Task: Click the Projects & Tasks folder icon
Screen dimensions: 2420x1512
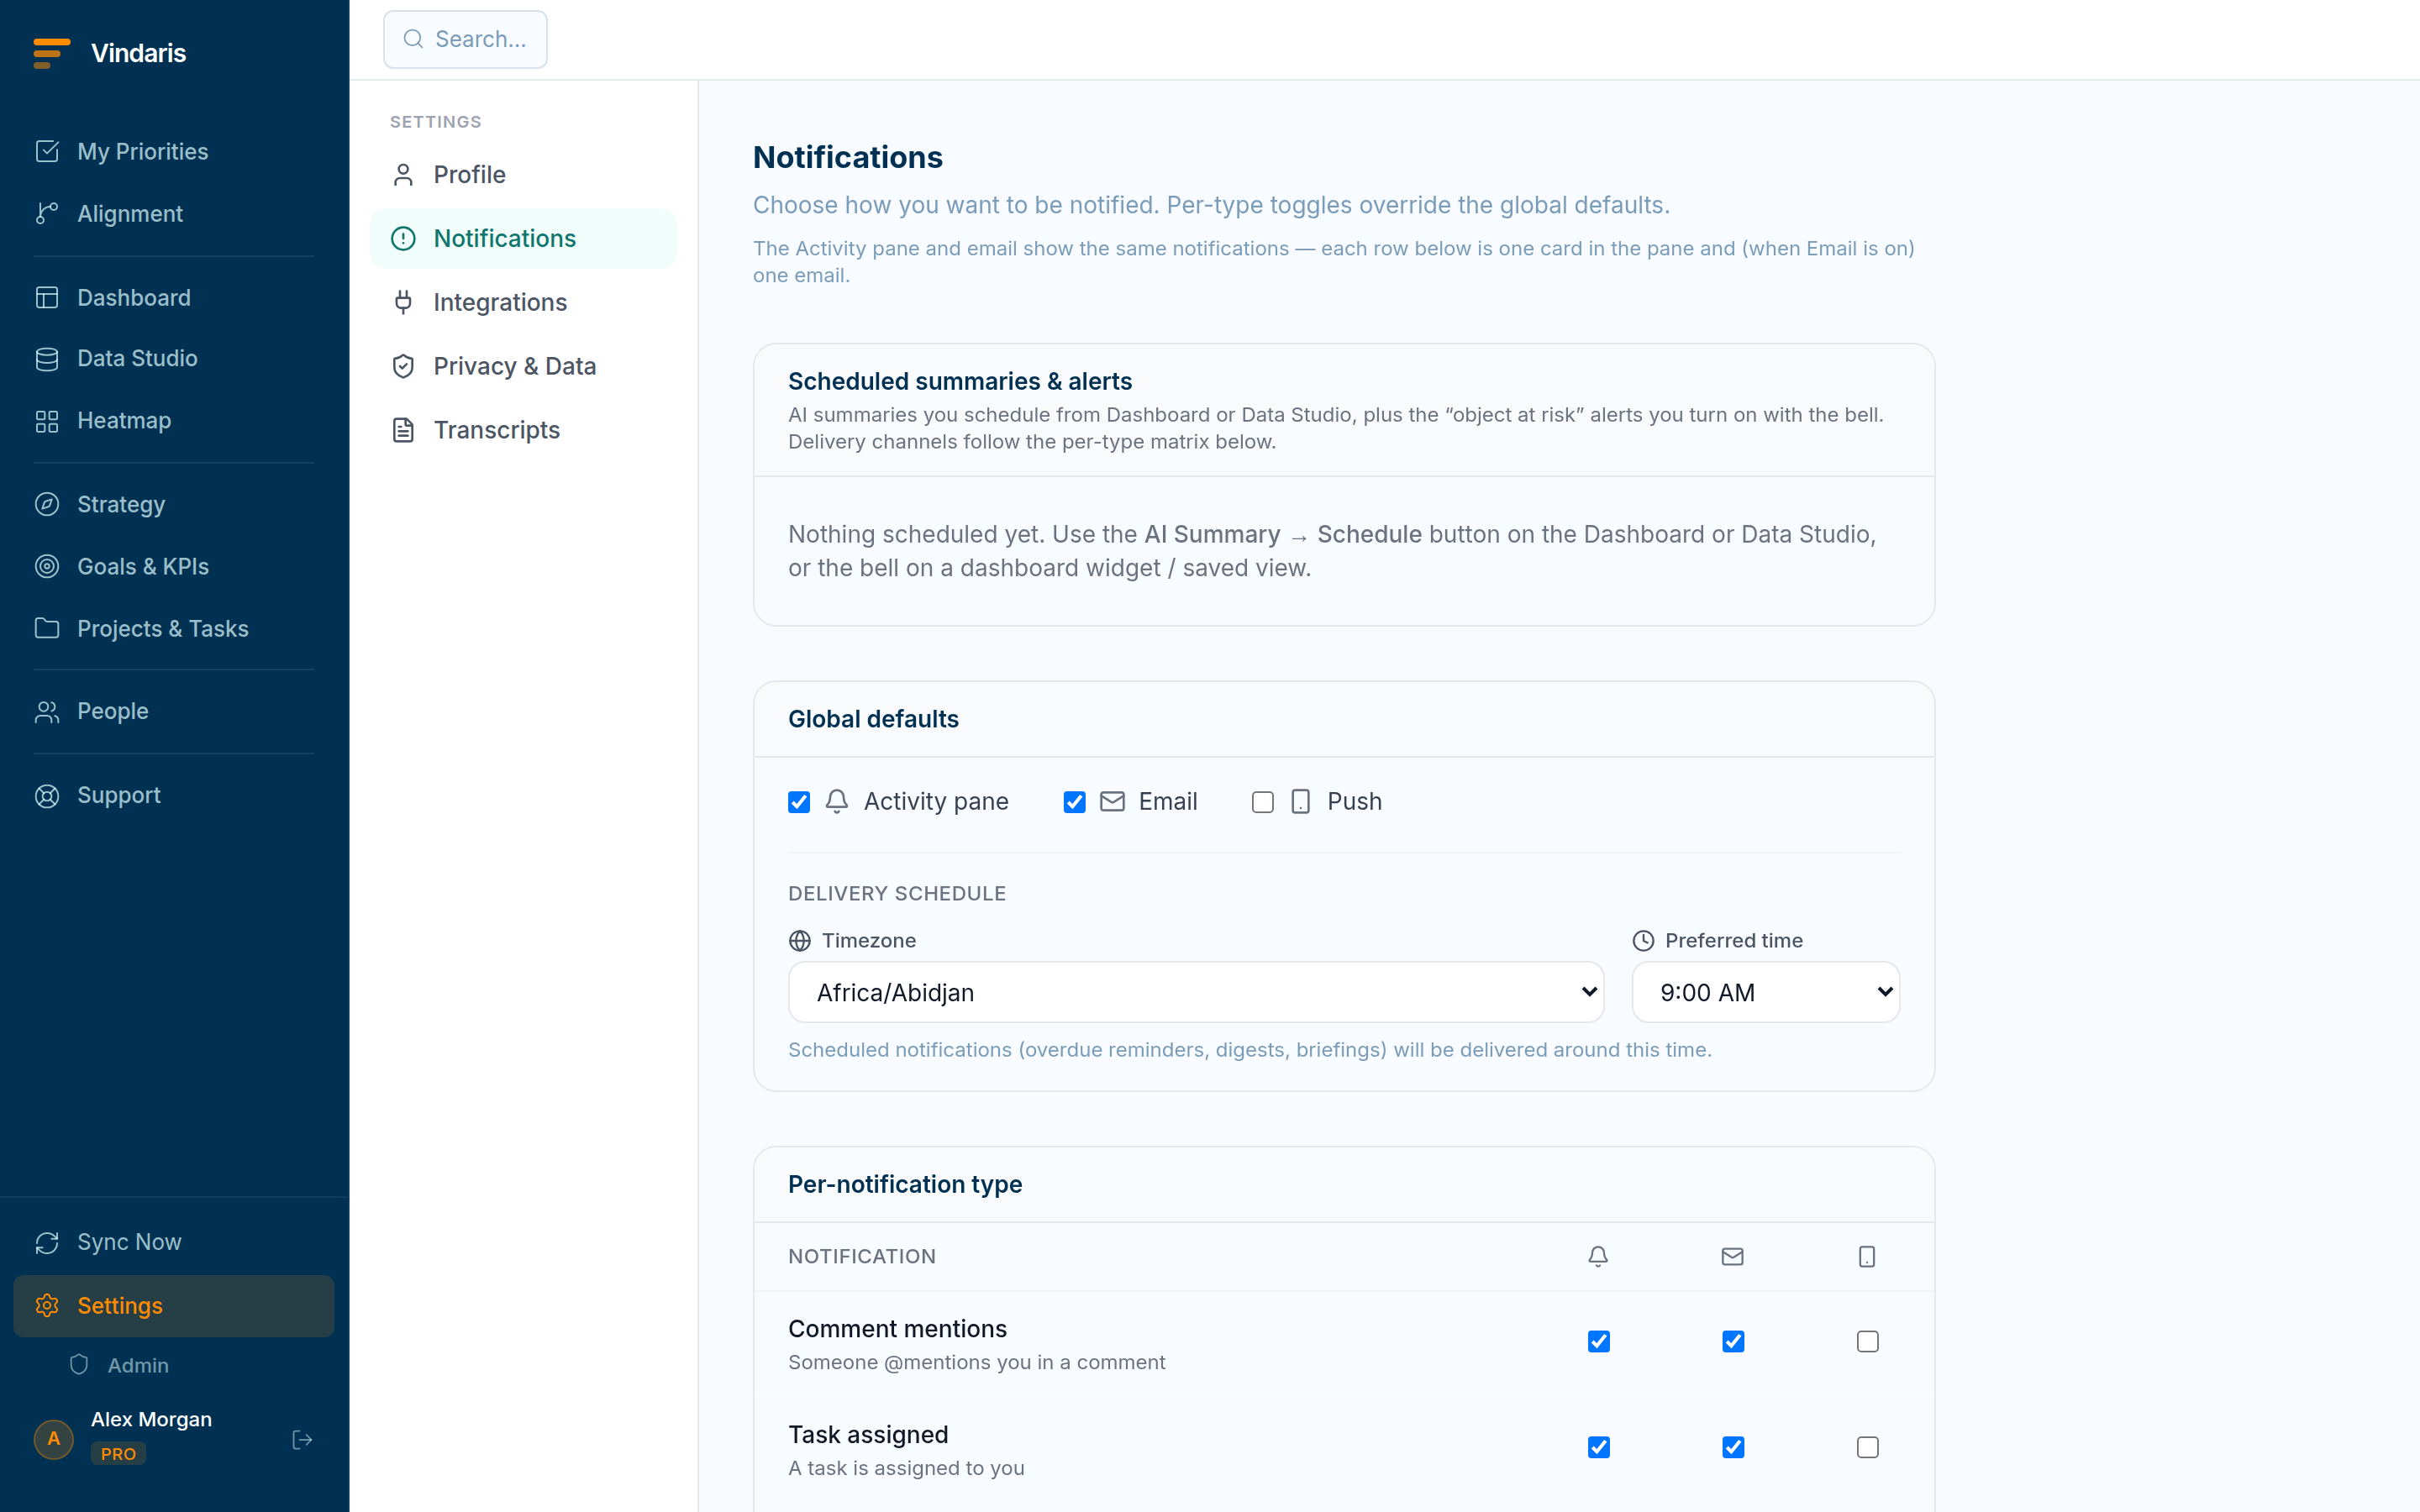Action: 47,628
